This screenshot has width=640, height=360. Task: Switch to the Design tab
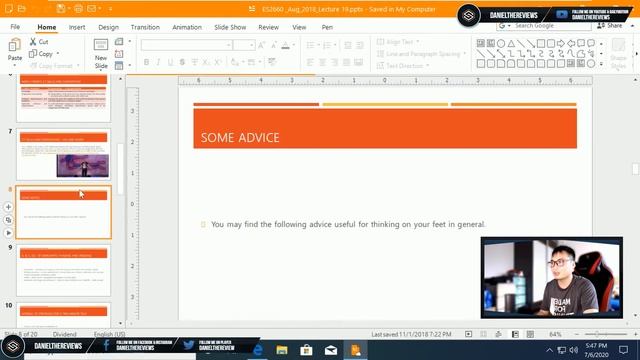click(108, 27)
